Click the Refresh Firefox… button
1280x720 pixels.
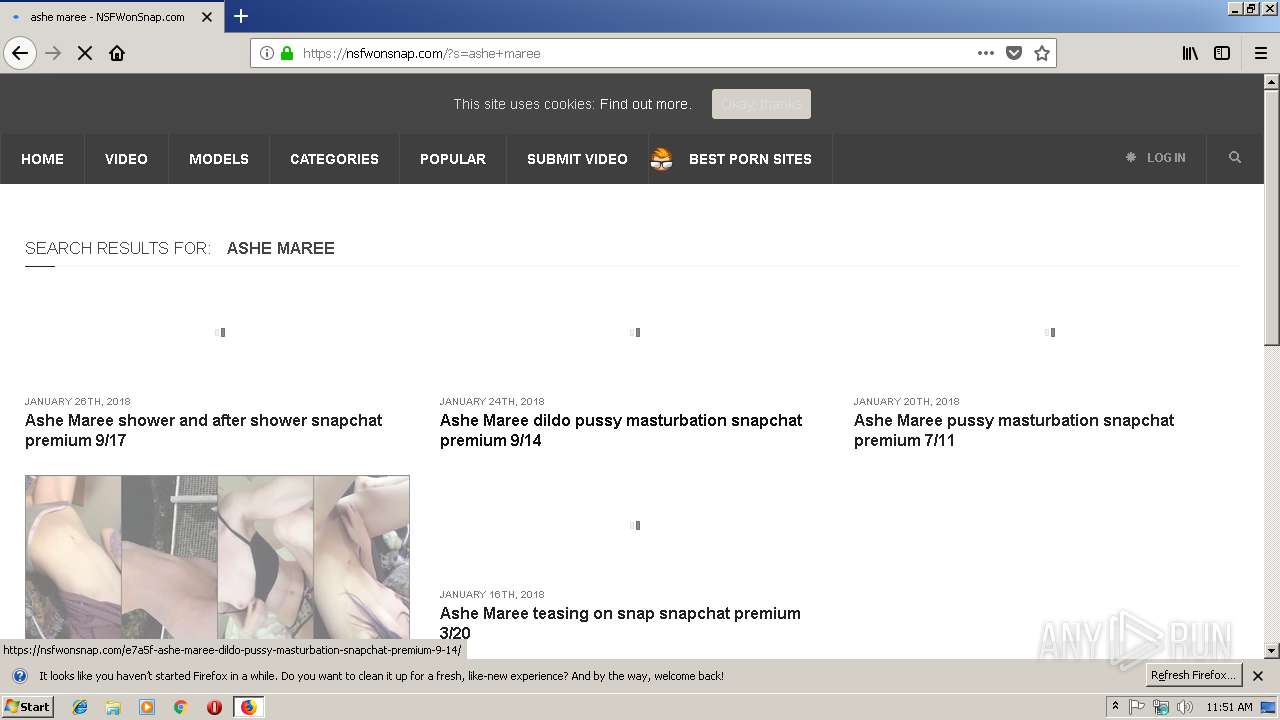pyautogui.click(x=1194, y=676)
